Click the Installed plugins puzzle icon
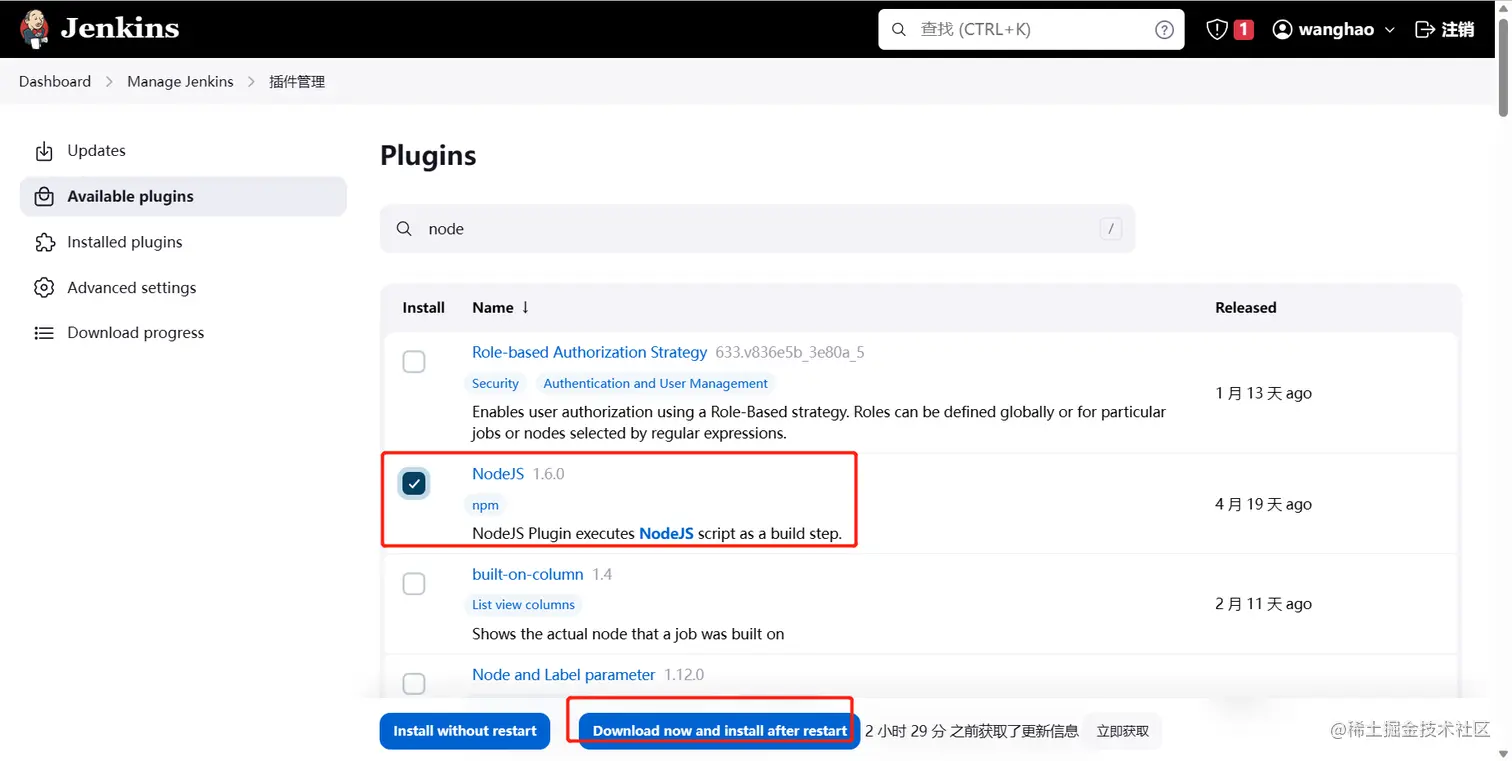 click(x=44, y=242)
